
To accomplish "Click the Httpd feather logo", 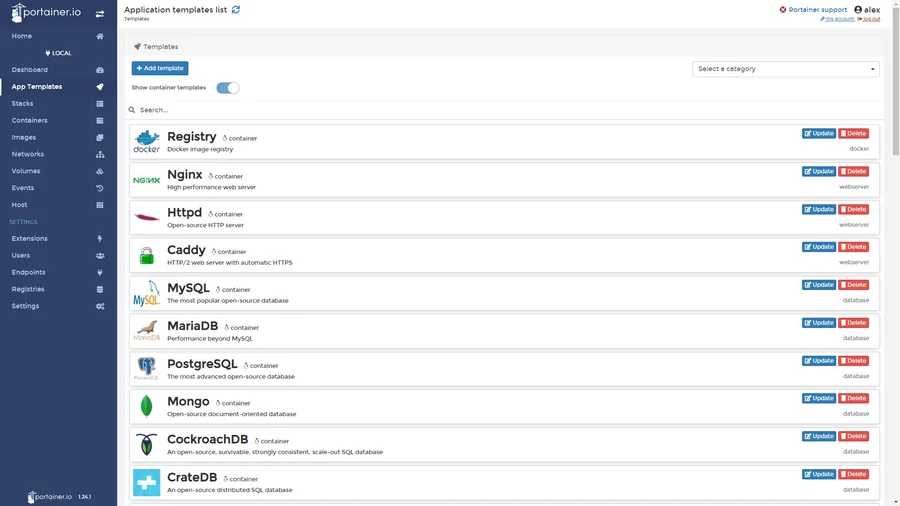I will pos(146,217).
